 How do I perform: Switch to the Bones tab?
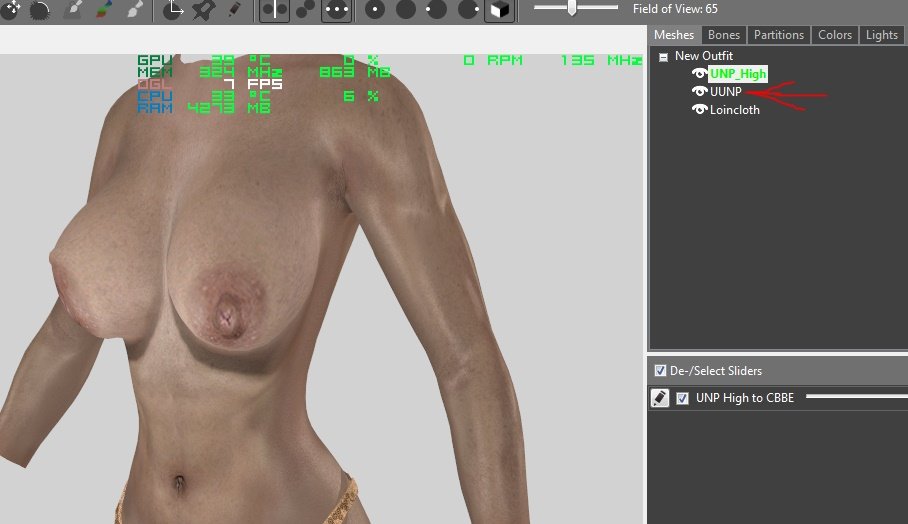tap(724, 35)
